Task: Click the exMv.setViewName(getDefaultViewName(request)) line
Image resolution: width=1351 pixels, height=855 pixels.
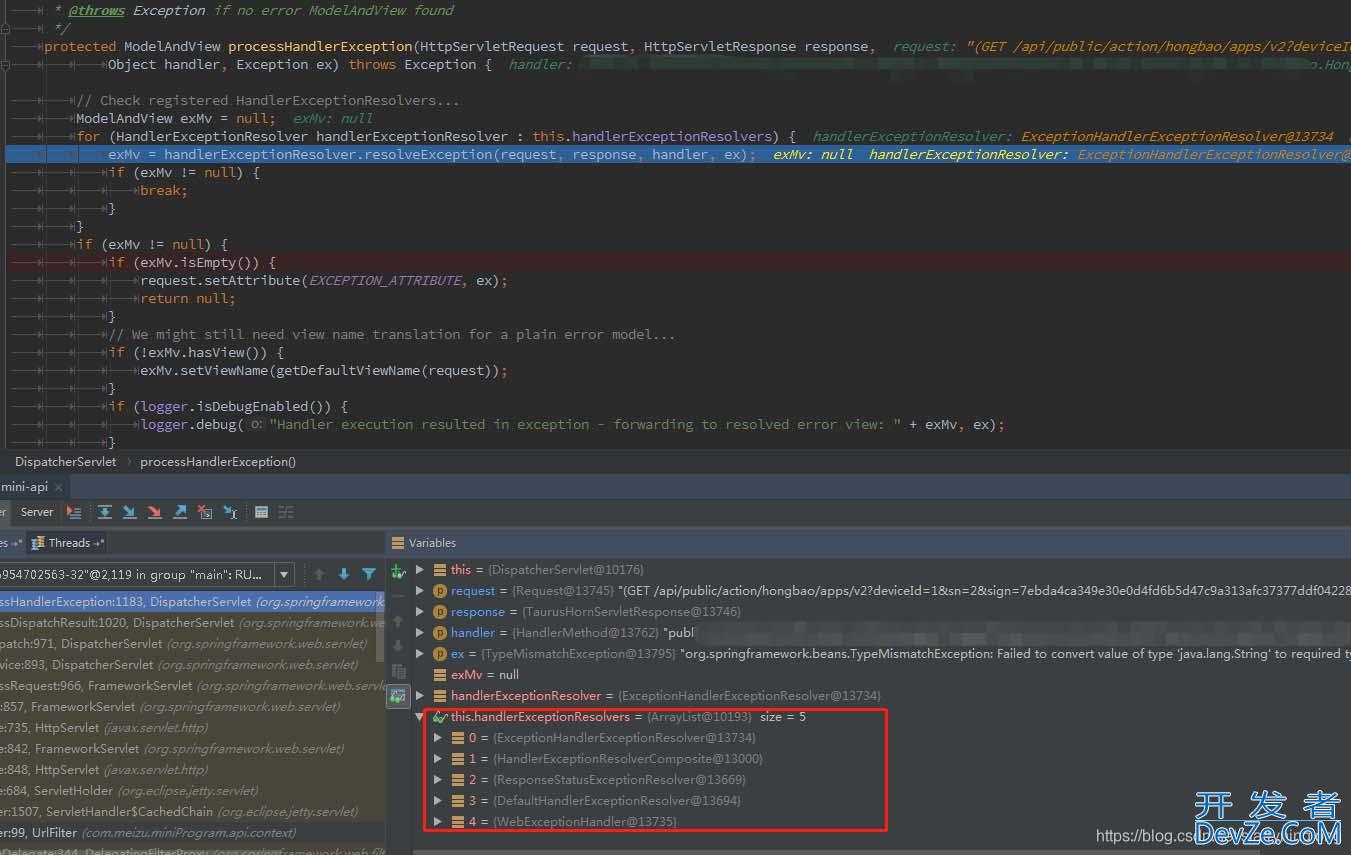Action: pyautogui.click(x=324, y=371)
